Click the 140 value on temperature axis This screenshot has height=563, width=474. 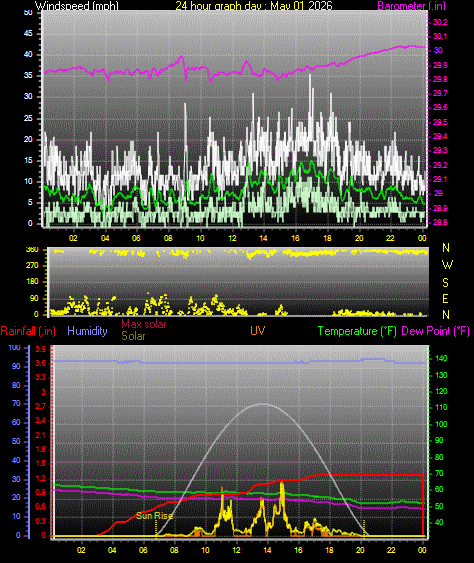tap(441, 358)
